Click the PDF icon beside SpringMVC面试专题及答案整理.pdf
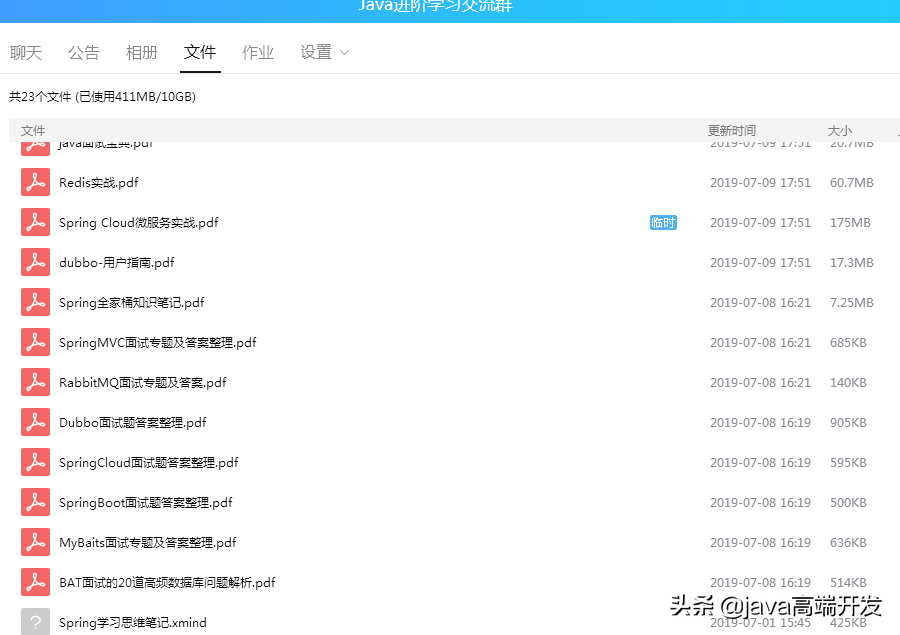This screenshot has height=635, width=900. click(x=34, y=342)
